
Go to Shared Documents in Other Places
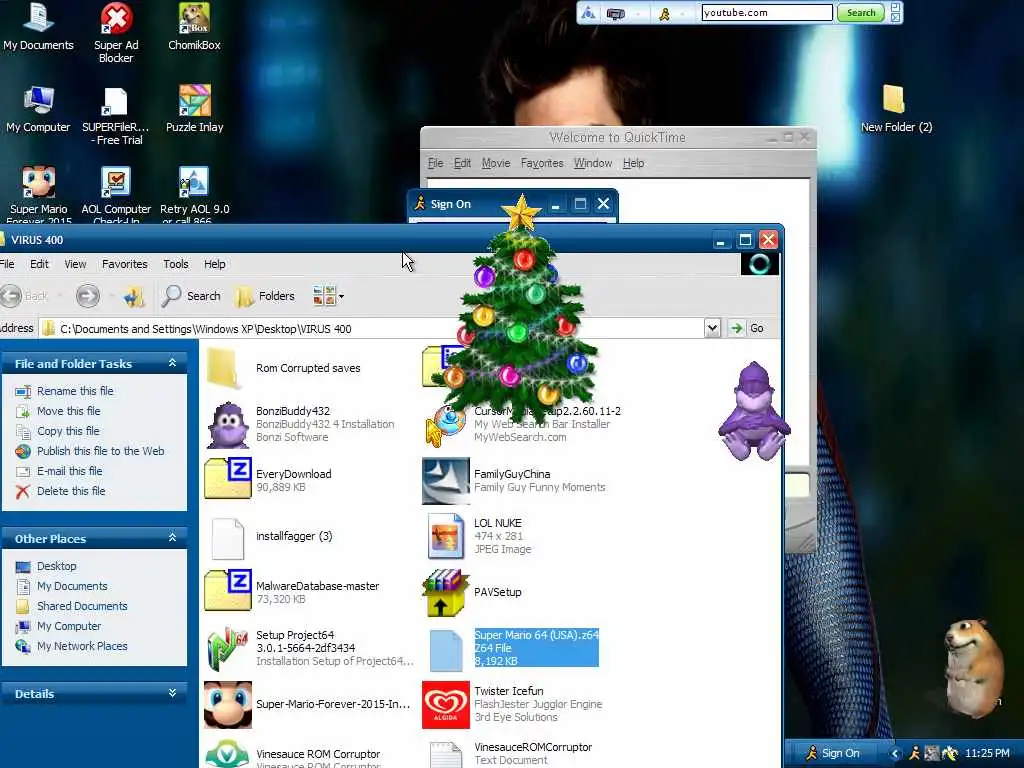pyautogui.click(x=82, y=606)
